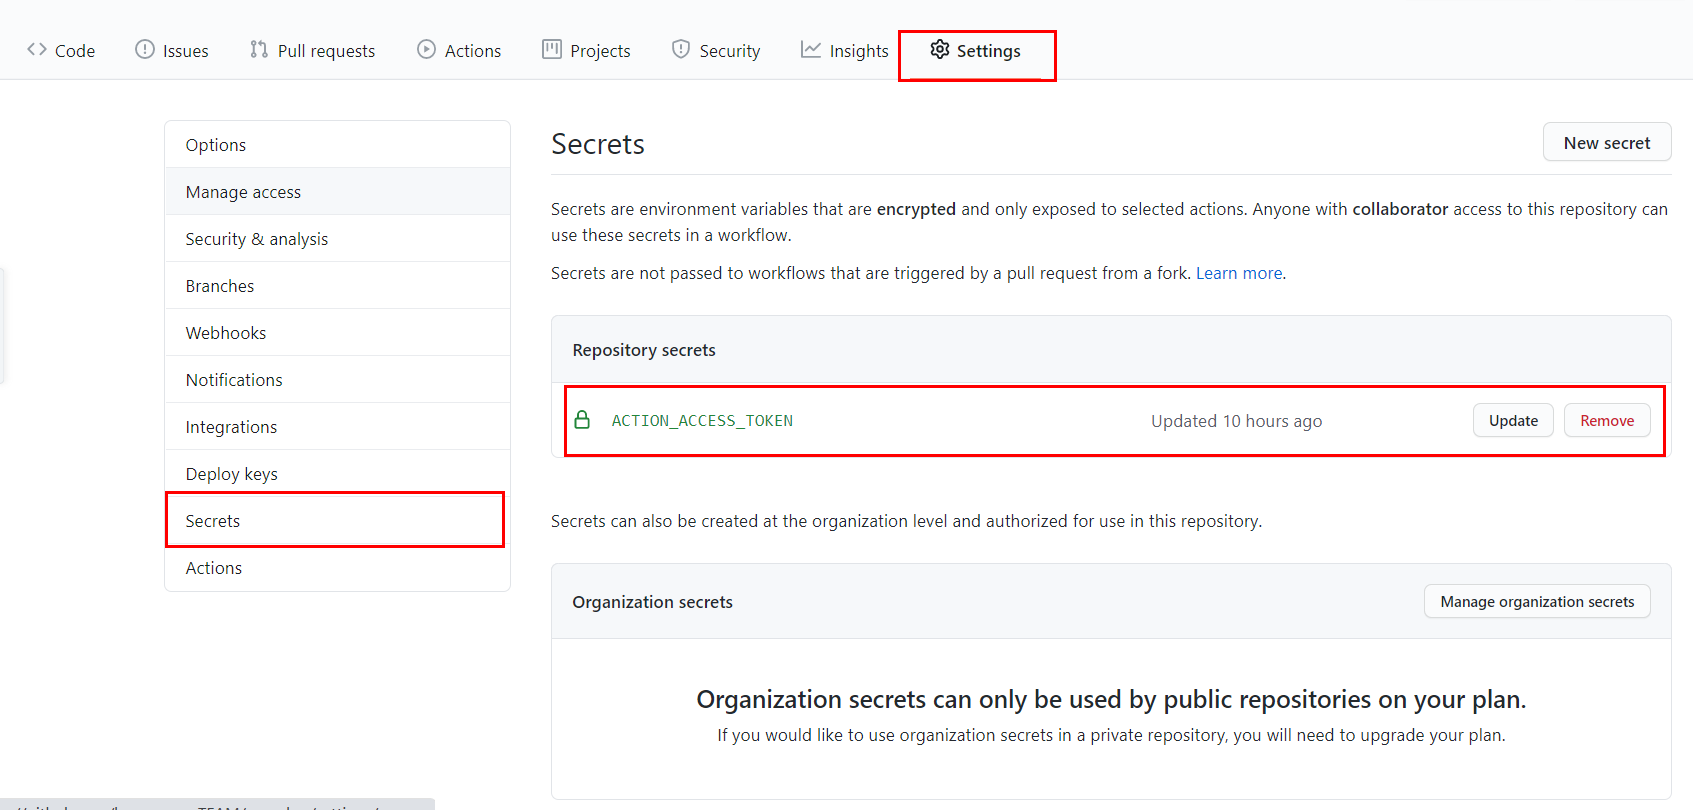Select Manage access in the sidebar
The image size is (1693, 810).
[x=243, y=192]
